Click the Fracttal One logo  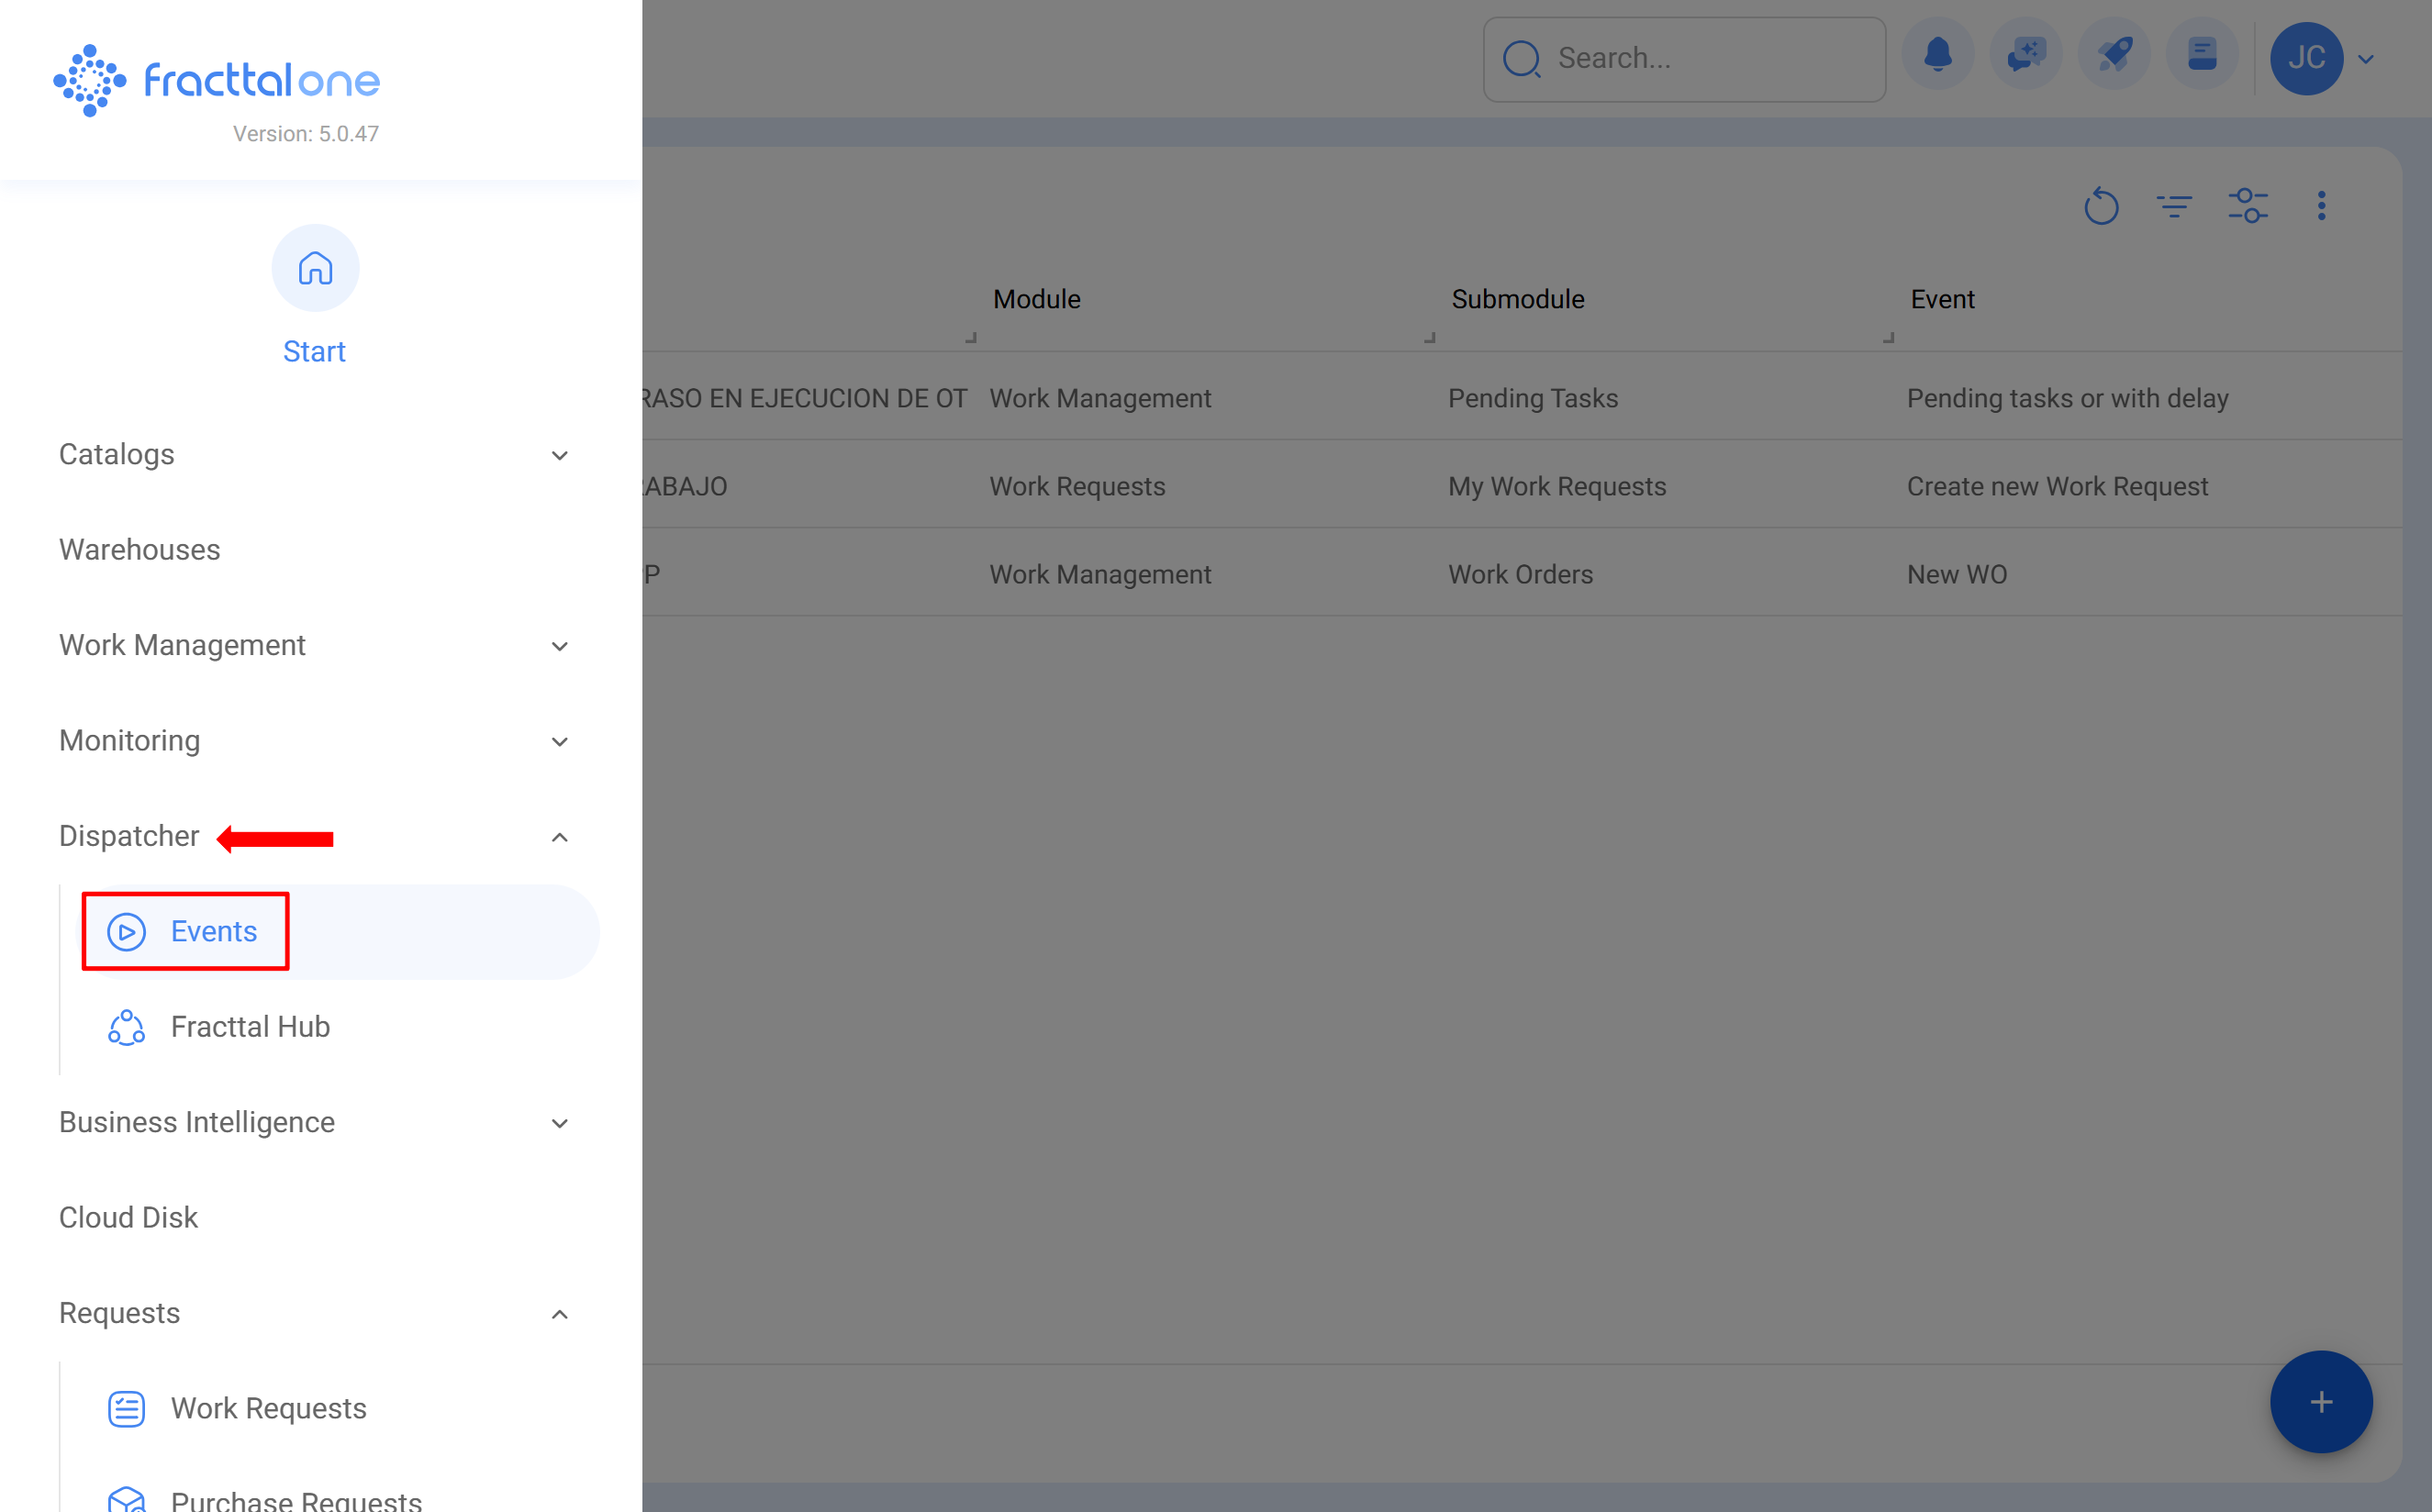[217, 80]
